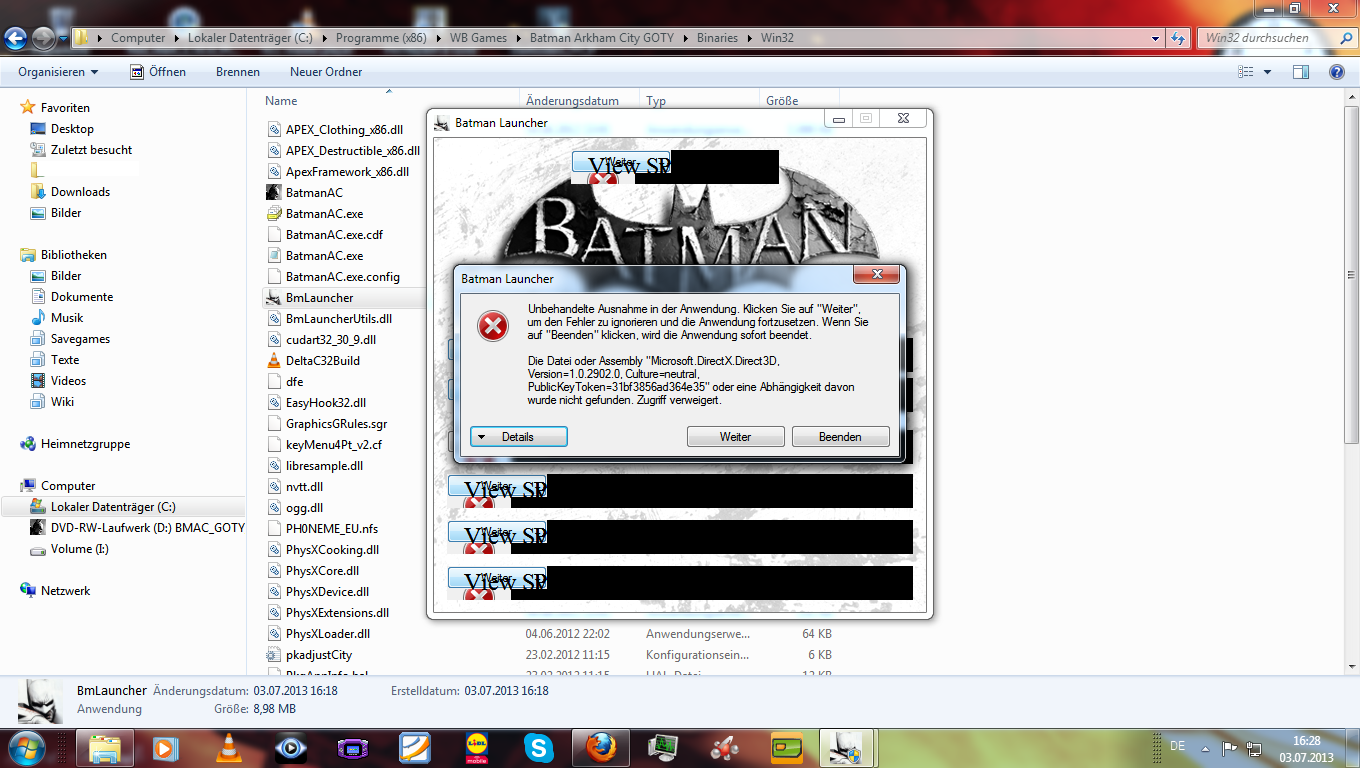Open Heimnetzgruppe in the navigation pane
Screen dimensions: 1360x768
click(x=85, y=444)
